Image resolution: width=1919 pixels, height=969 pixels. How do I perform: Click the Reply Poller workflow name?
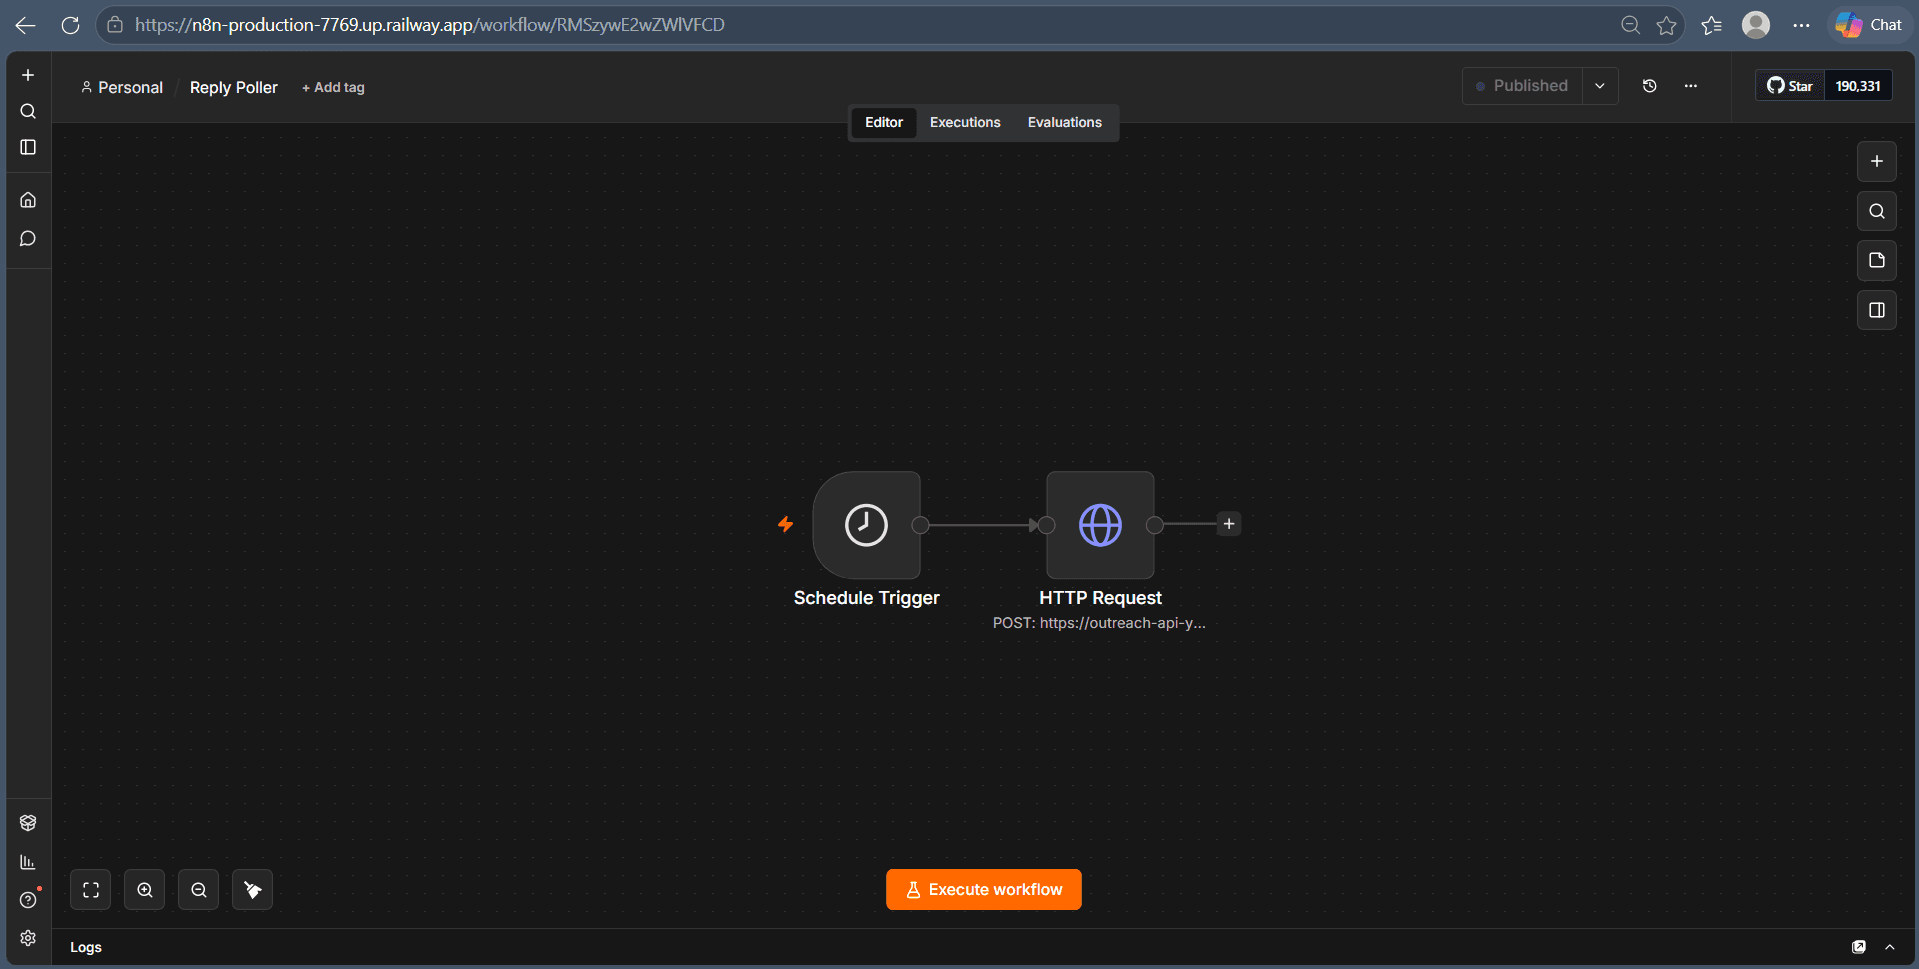pos(234,88)
